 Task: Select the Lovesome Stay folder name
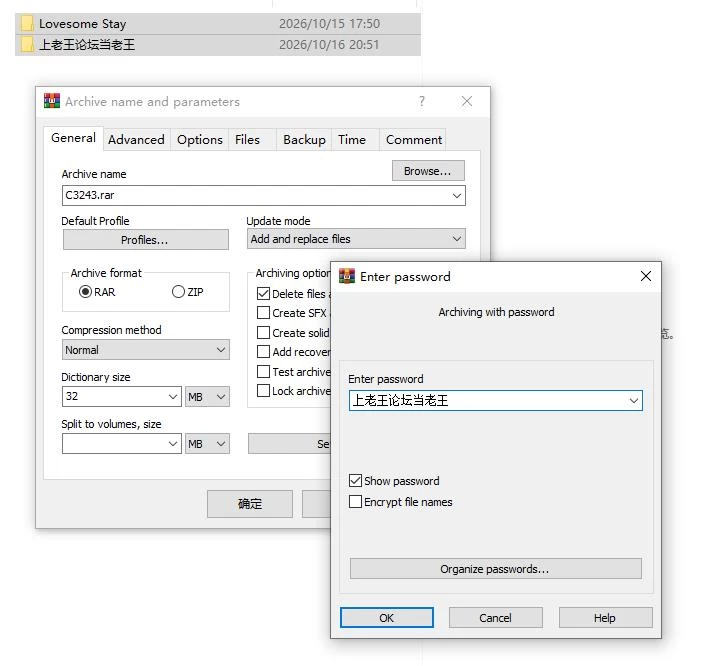[x=82, y=24]
